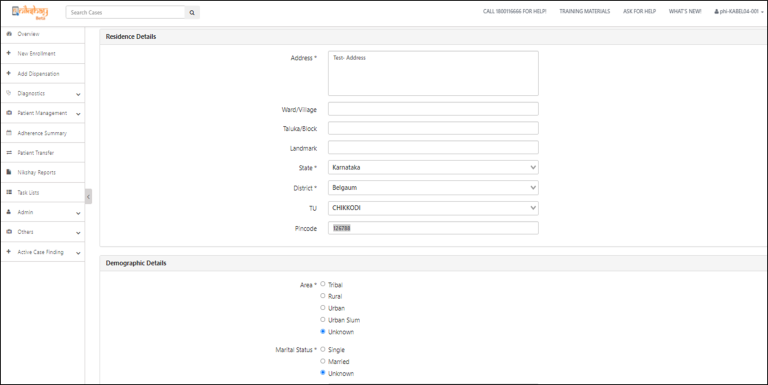Click the Ask For Help link
Viewport: 768px width, 385px height.
pos(639,11)
